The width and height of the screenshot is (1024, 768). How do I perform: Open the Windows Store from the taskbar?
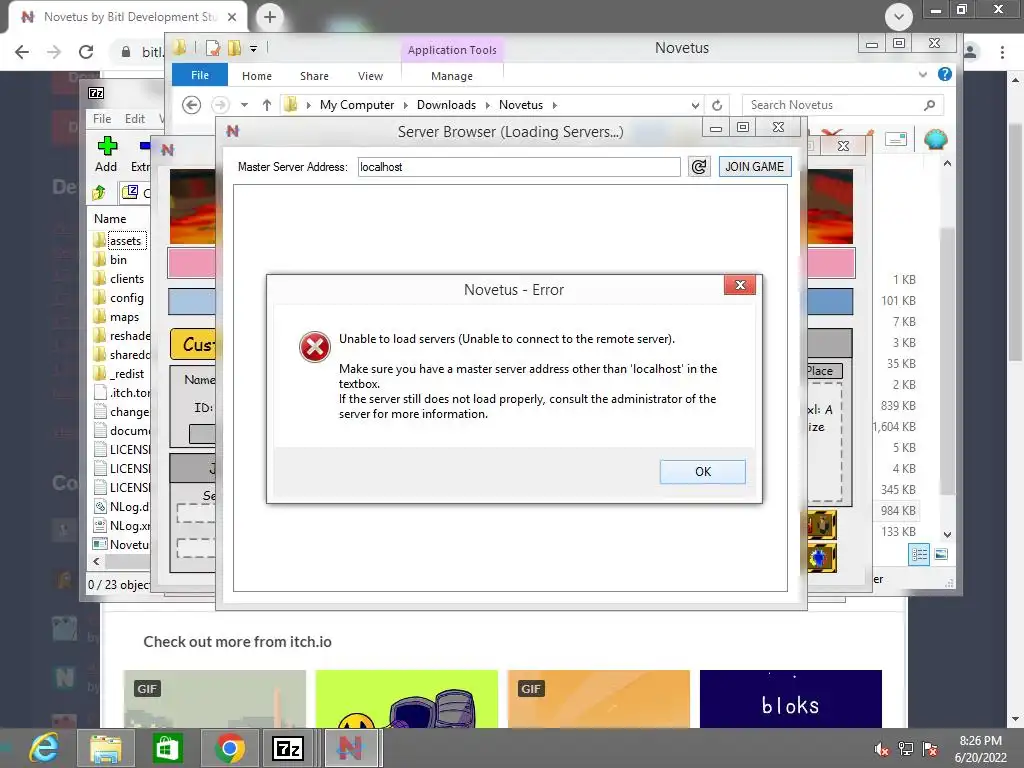tap(167, 748)
